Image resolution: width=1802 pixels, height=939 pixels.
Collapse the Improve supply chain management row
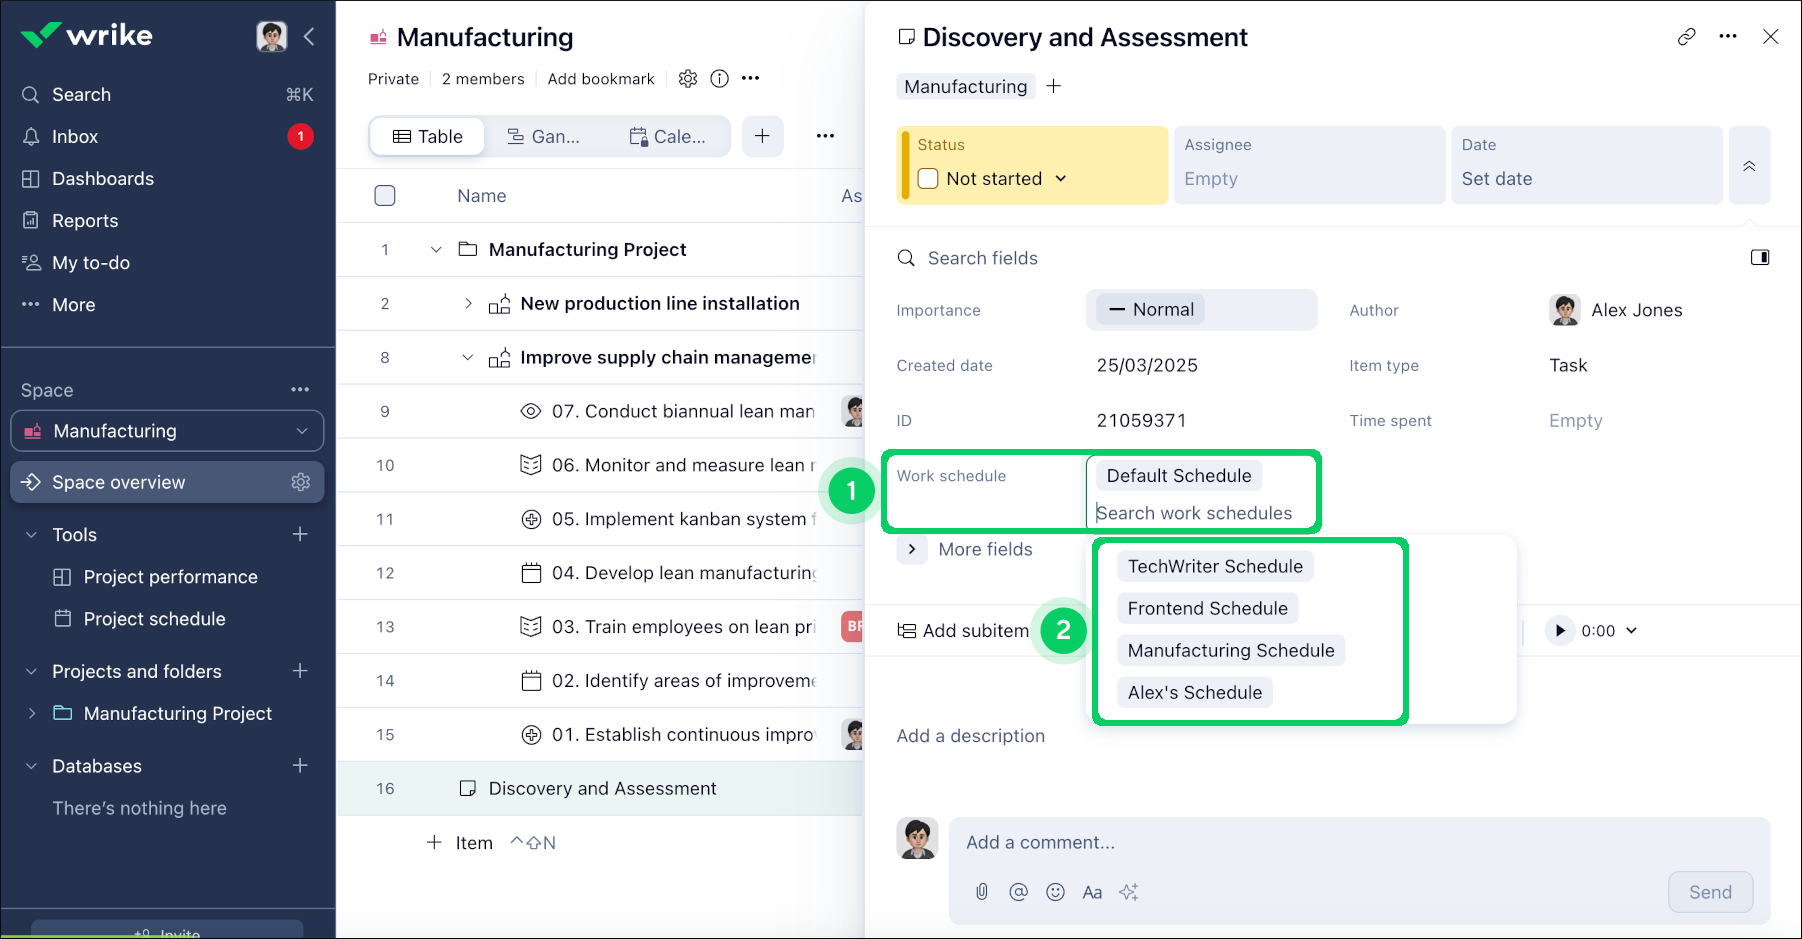pyautogui.click(x=468, y=357)
